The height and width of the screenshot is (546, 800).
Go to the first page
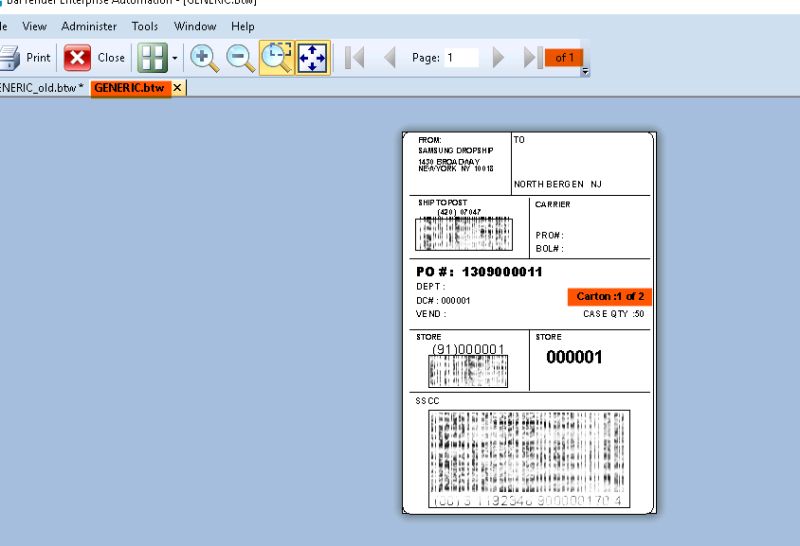coord(355,58)
